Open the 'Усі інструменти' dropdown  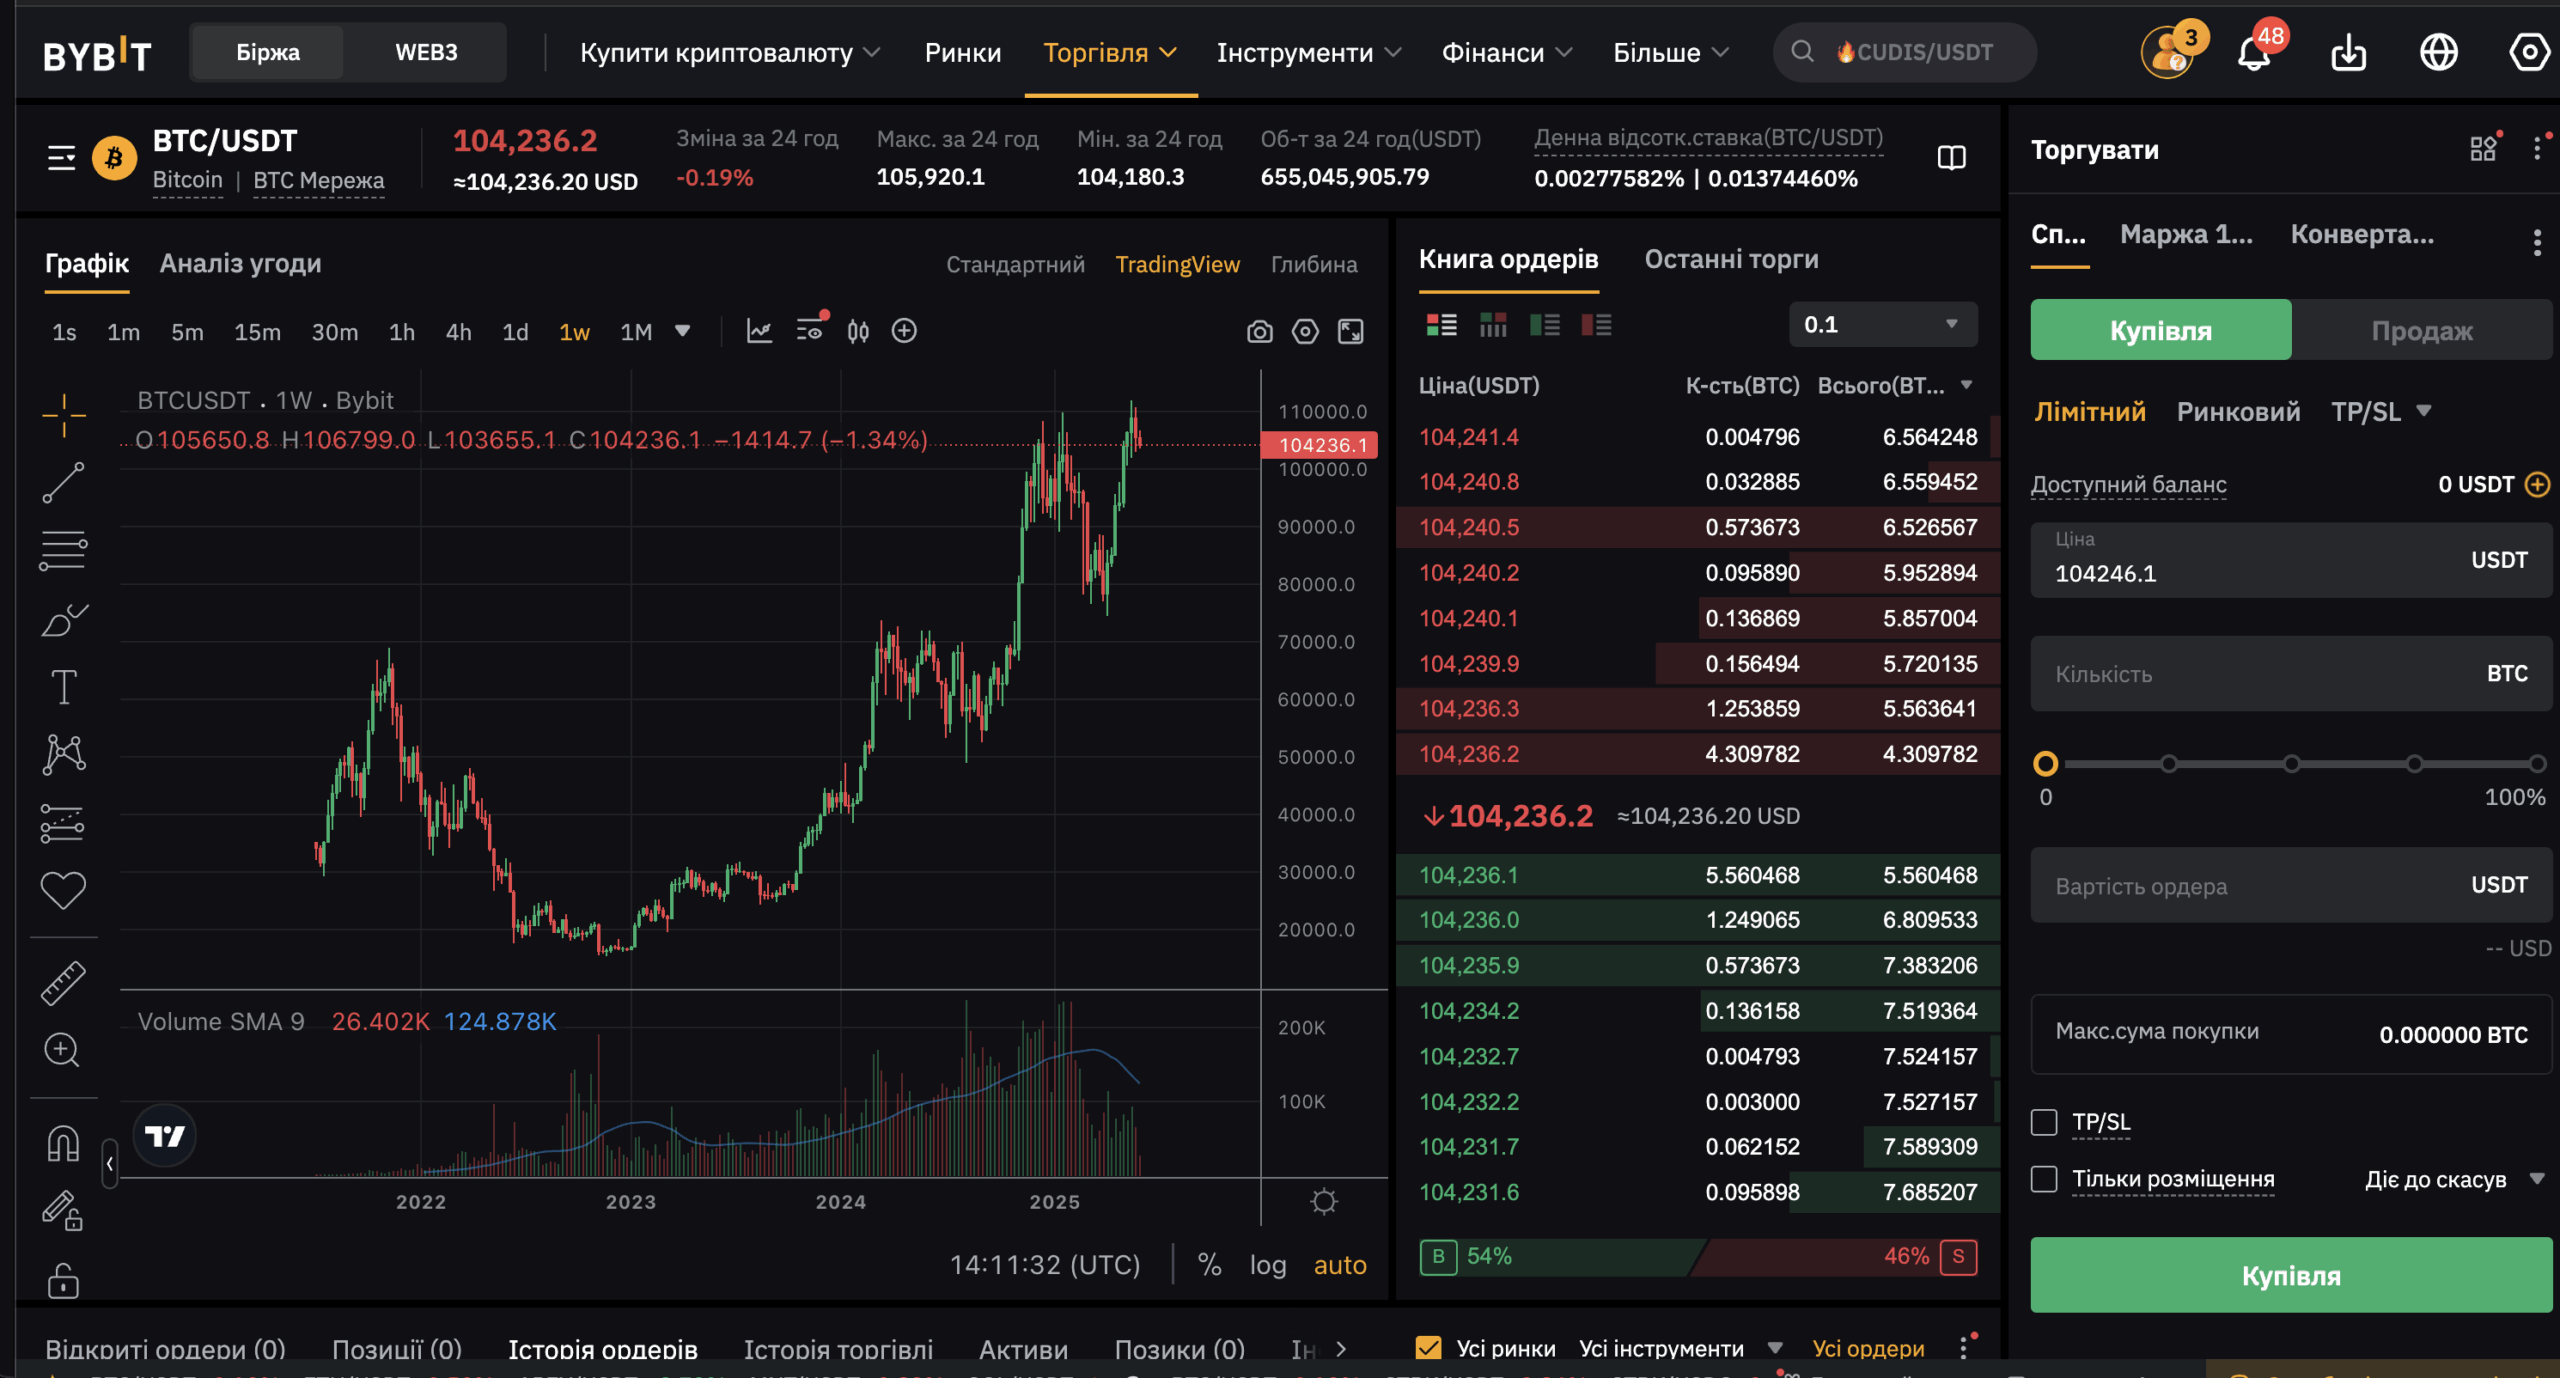[1680, 1348]
